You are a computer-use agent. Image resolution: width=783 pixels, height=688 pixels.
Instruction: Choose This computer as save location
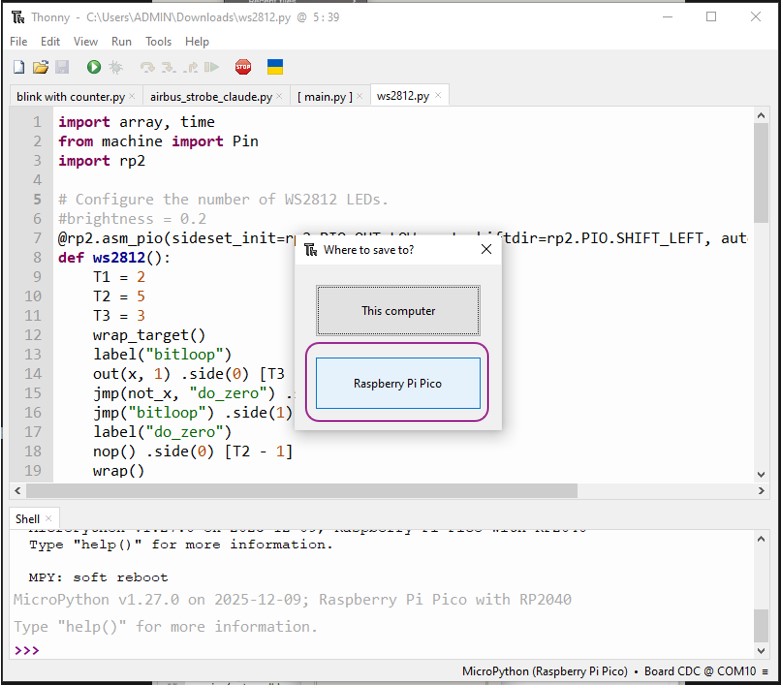point(398,311)
